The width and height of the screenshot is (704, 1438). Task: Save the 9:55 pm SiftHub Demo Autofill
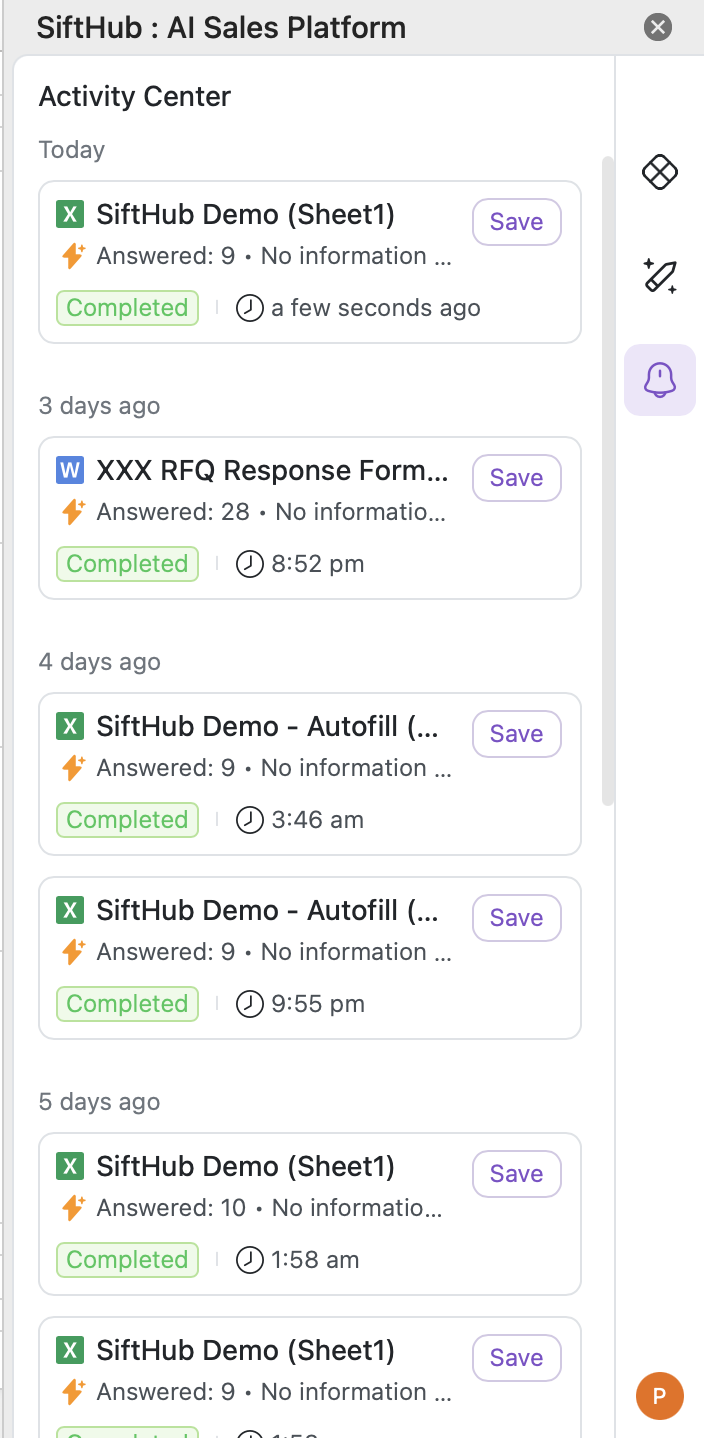click(516, 918)
